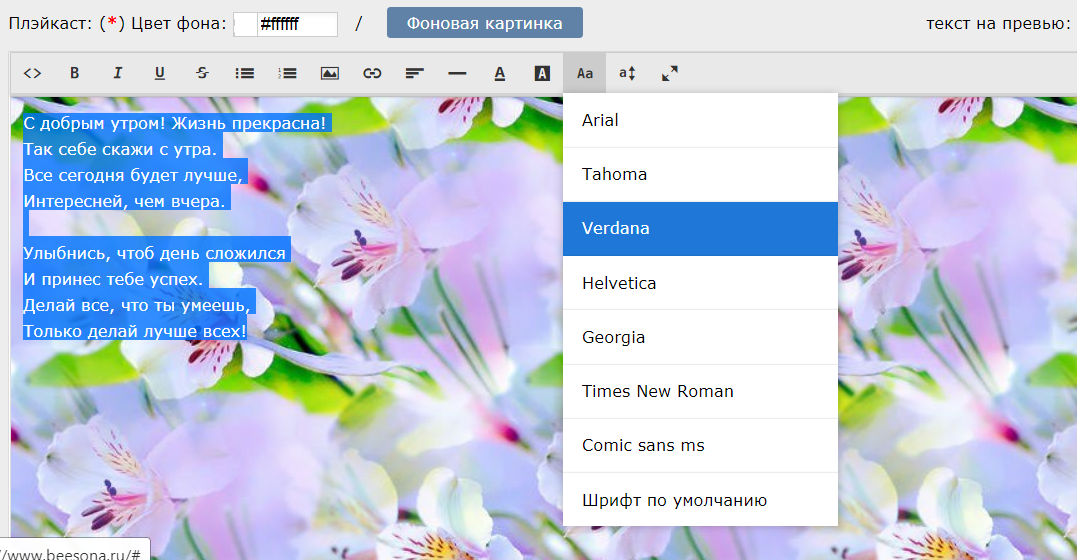Open the font size dropdown
This screenshot has width=1077, height=560.
coord(627,73)
